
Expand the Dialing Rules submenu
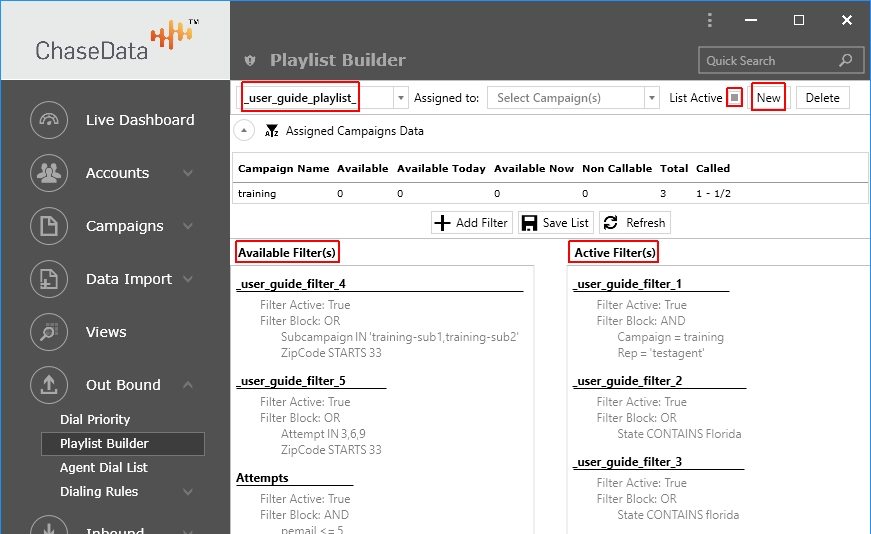tap(188, 492)
